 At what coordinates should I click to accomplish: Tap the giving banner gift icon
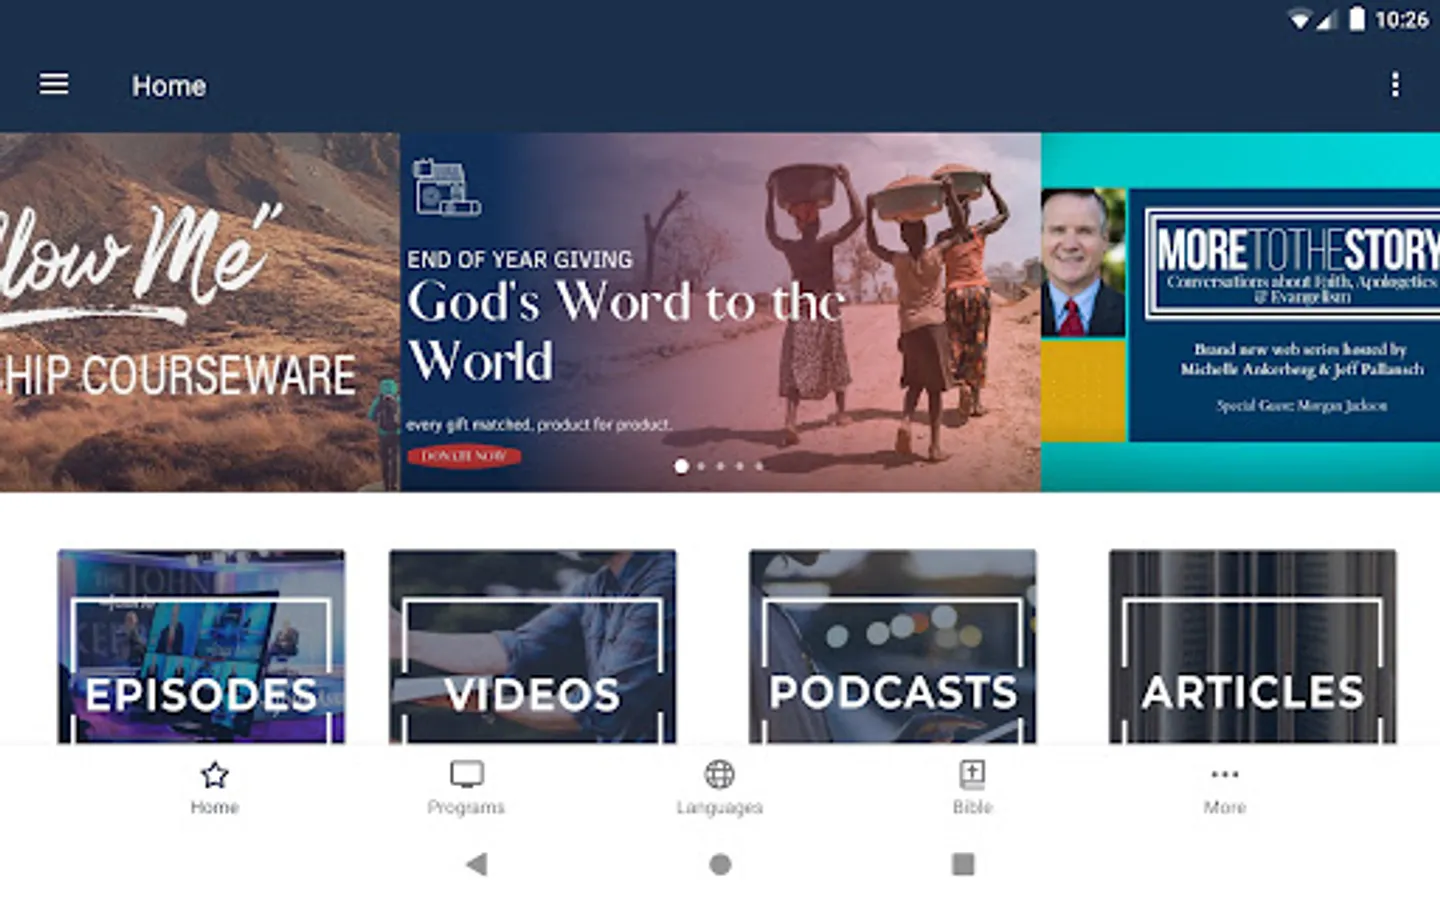pyautogui.click(x=446, y=187)
